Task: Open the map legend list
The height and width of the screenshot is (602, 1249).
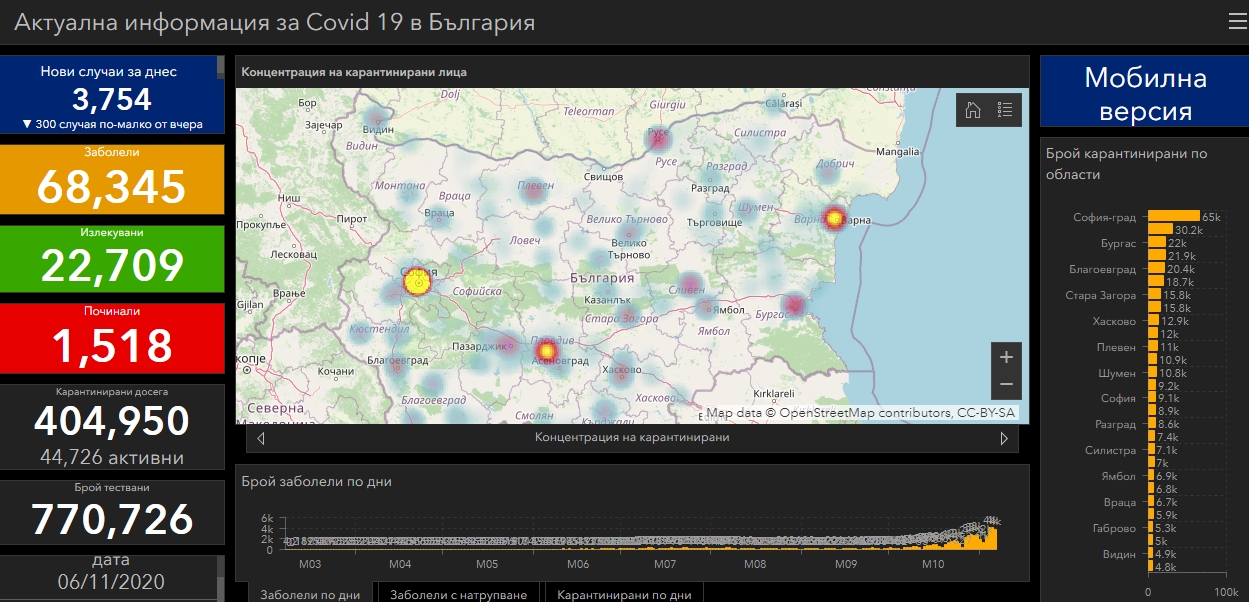Action: (1005, 110)
